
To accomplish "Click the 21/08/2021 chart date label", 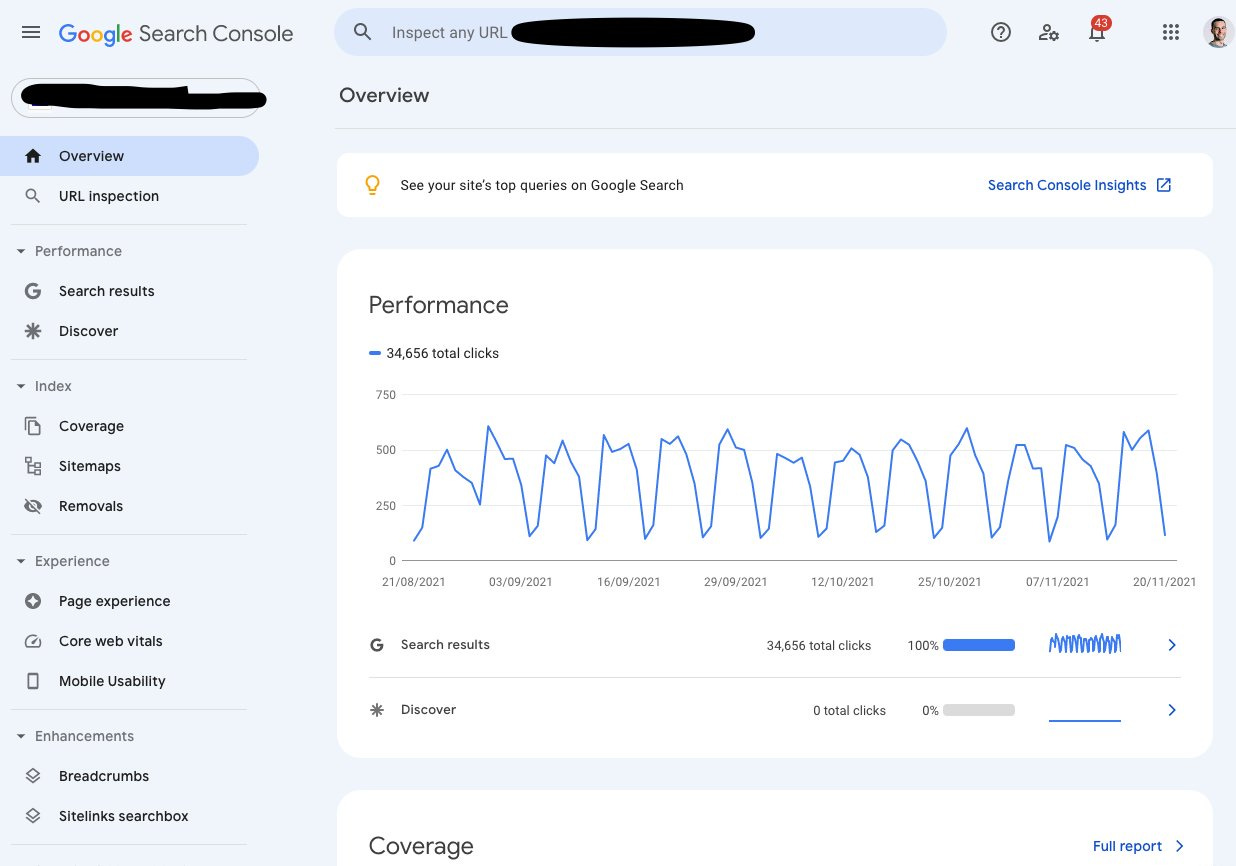I will tap(413, 582).
